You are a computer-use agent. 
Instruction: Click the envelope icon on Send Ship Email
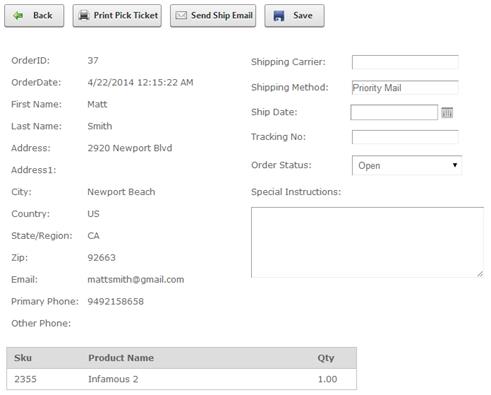tap(181, 15)
